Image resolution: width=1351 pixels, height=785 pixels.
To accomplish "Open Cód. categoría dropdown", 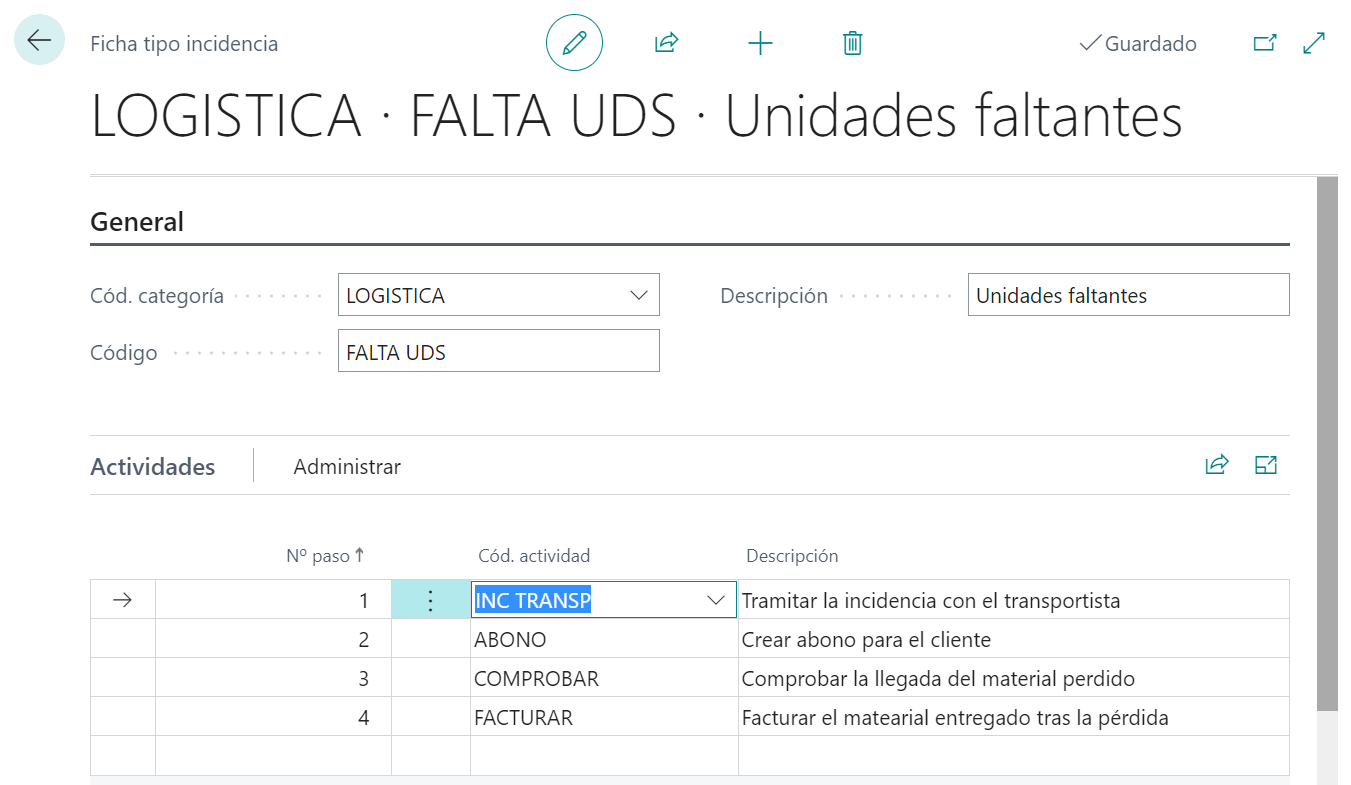I will [x=638, y=296].
